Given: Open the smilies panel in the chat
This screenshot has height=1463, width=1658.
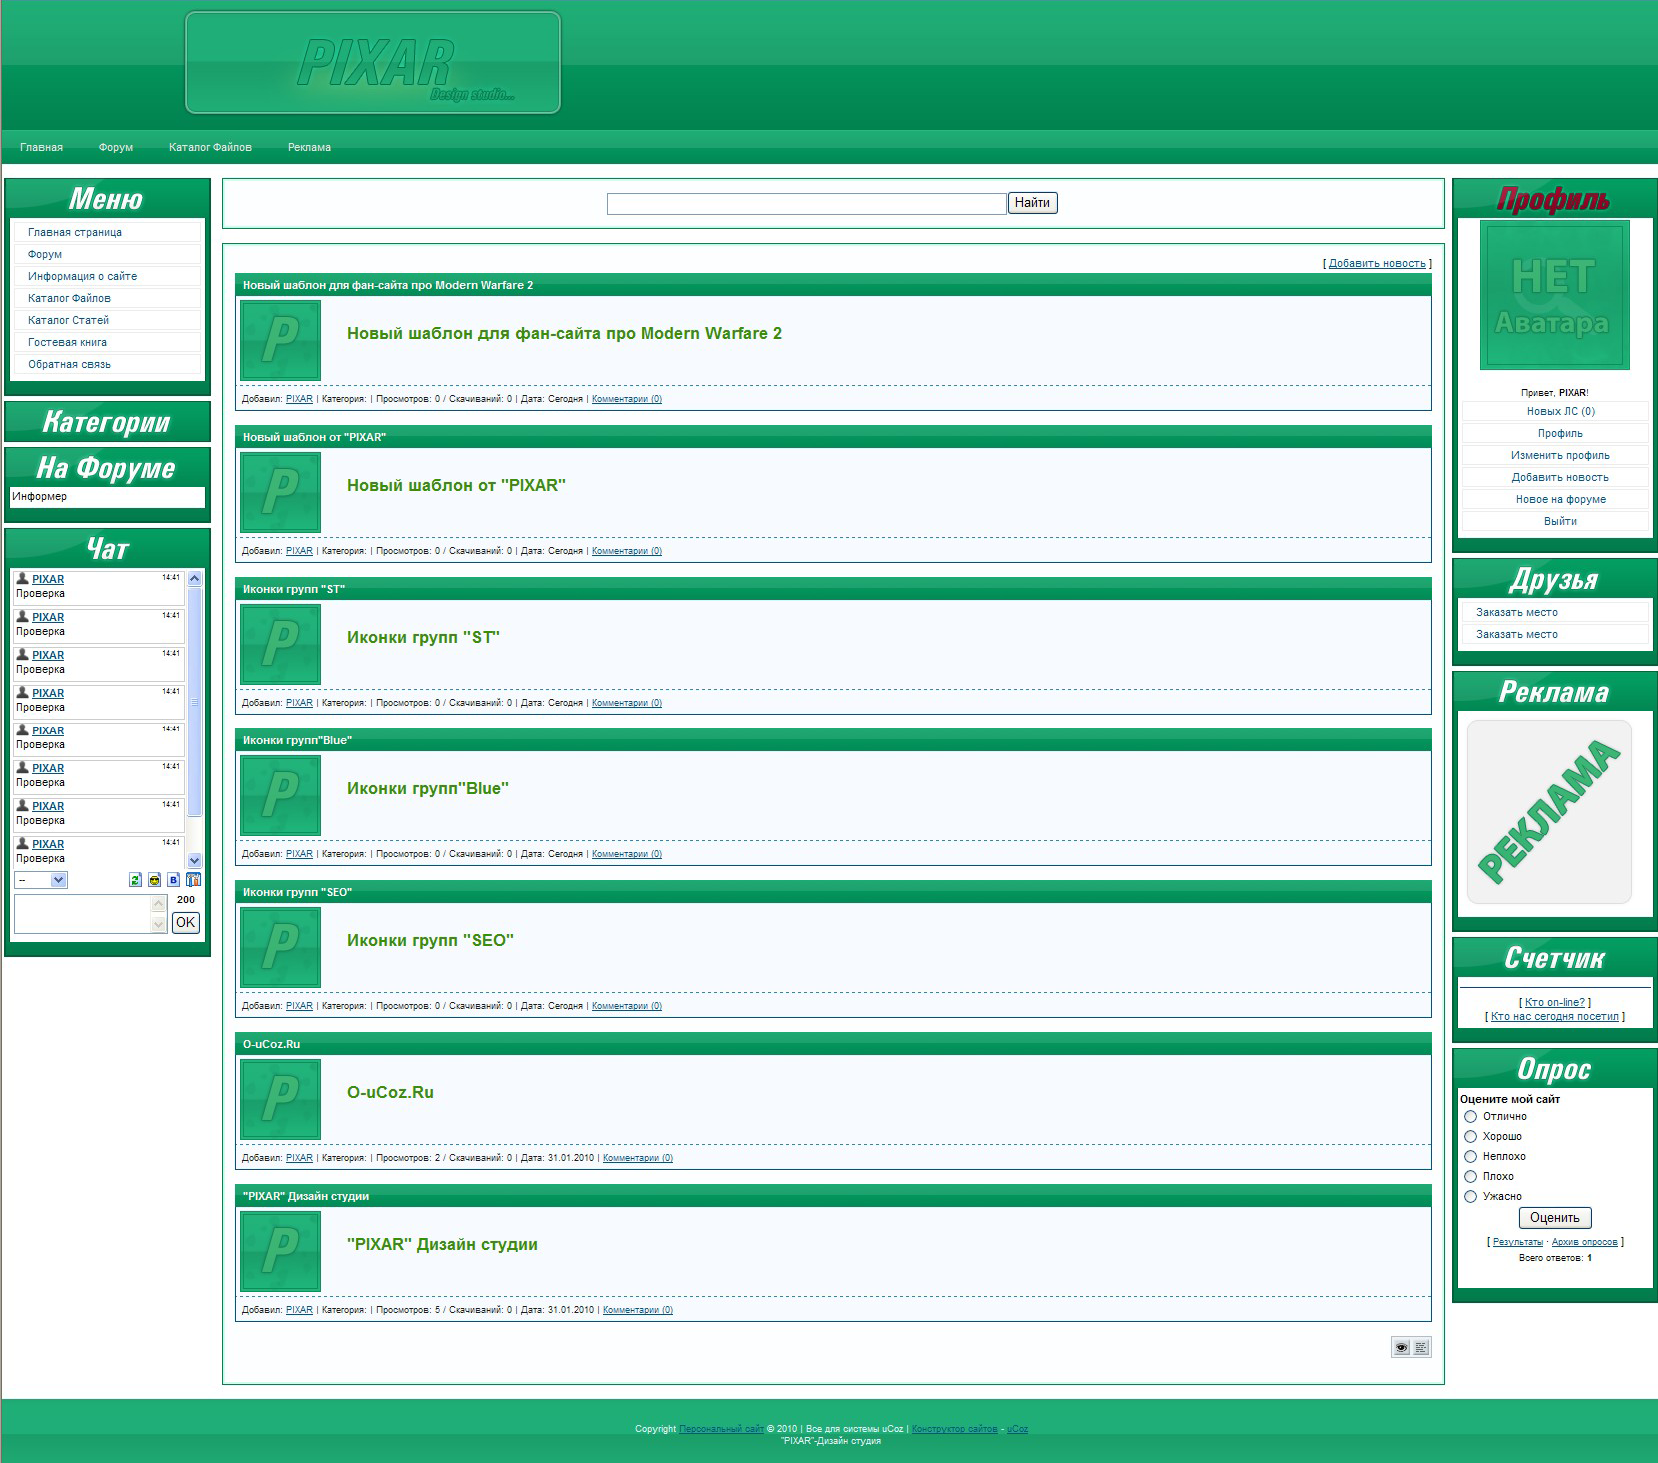Looking at the screenshot, I should pos(155,880).
